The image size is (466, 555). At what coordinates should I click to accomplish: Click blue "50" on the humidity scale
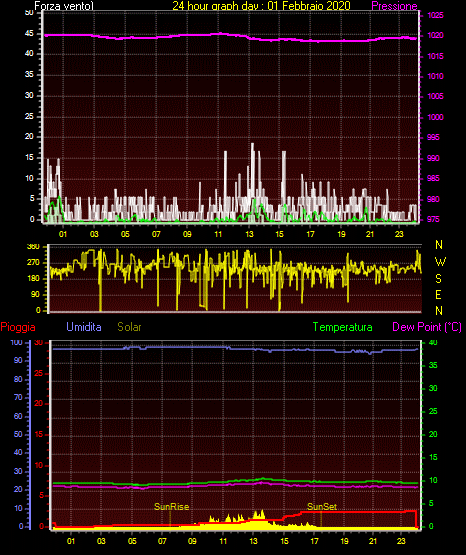[18, 434]
